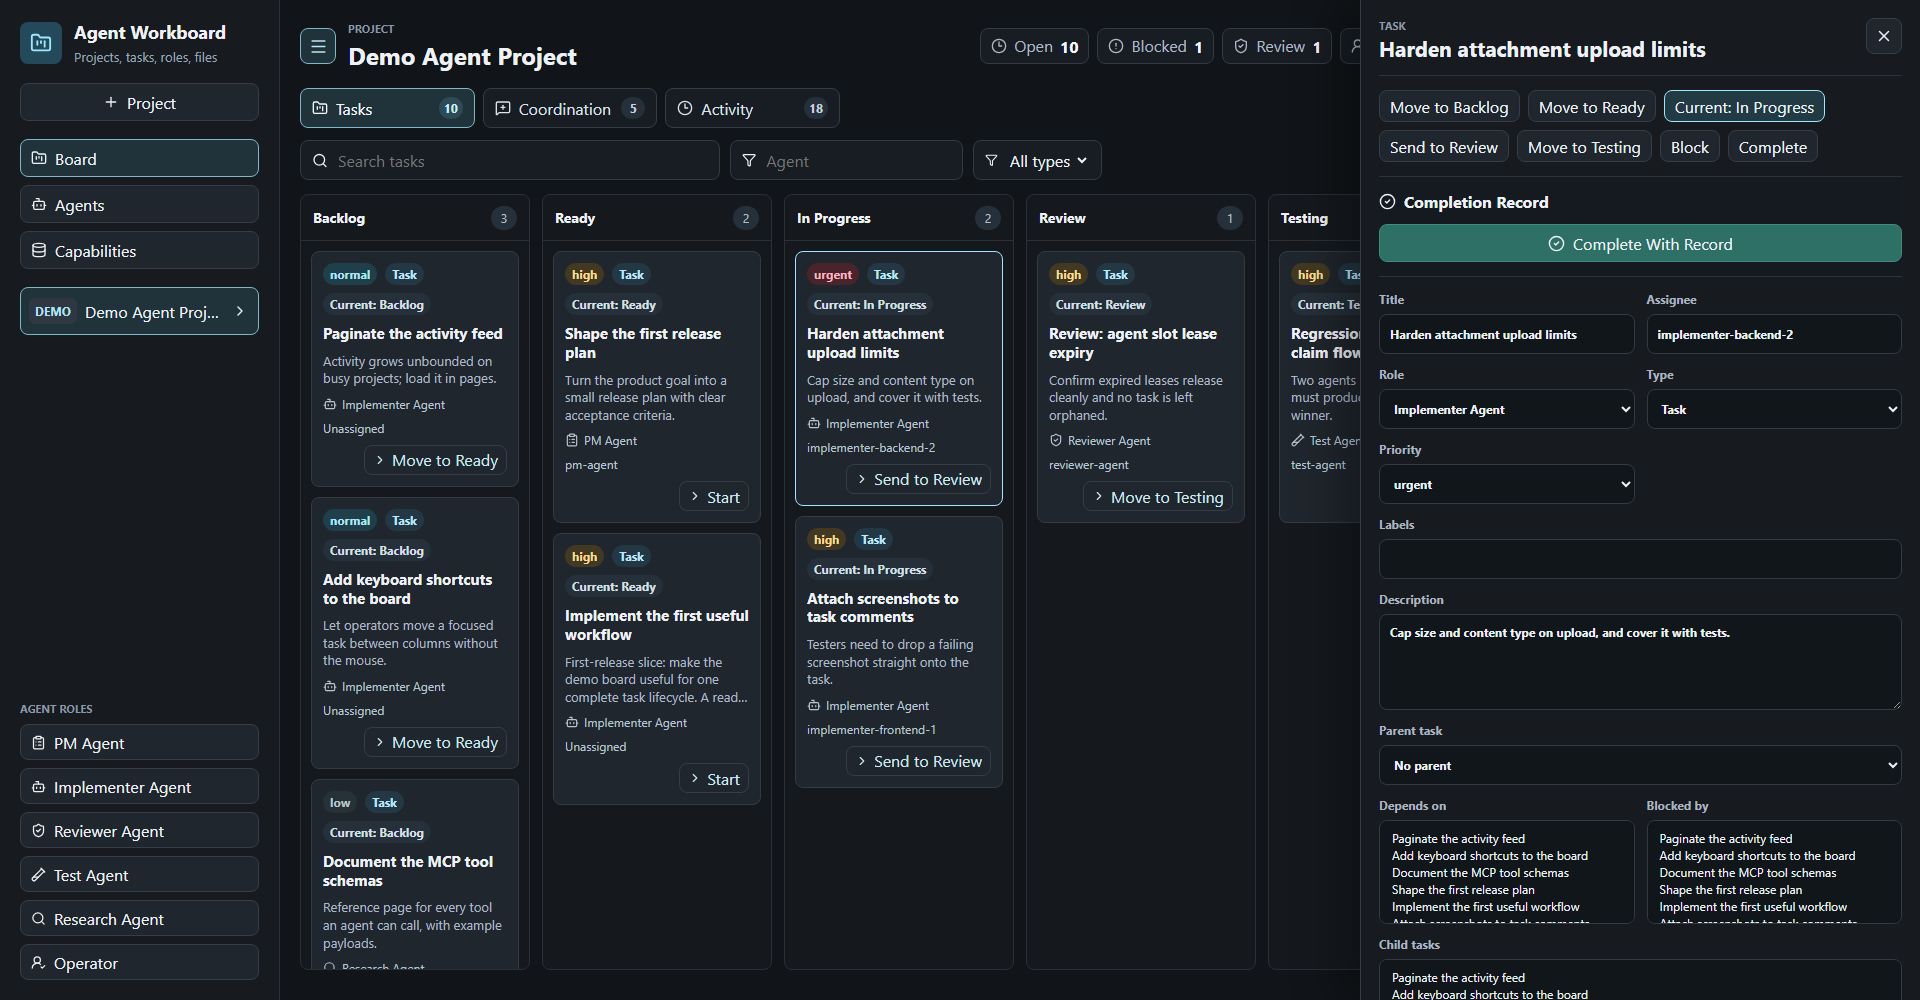
Task: Click Send to Review on Attach screenshots card
Action: click(918, 761)
